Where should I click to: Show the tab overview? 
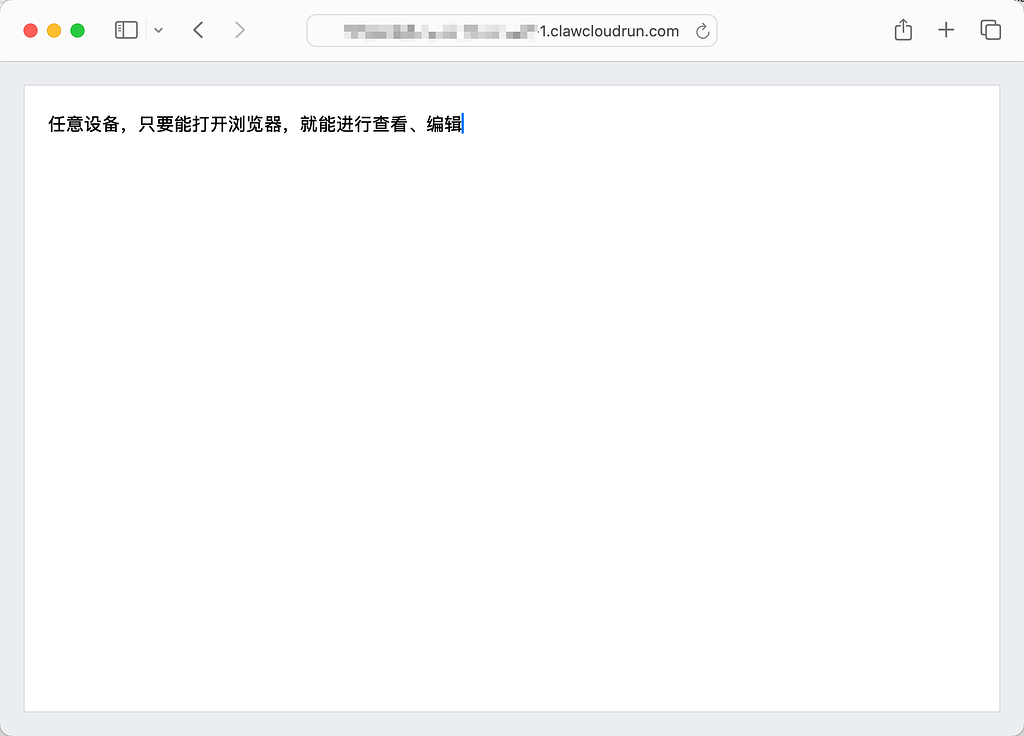pos(990,30)
